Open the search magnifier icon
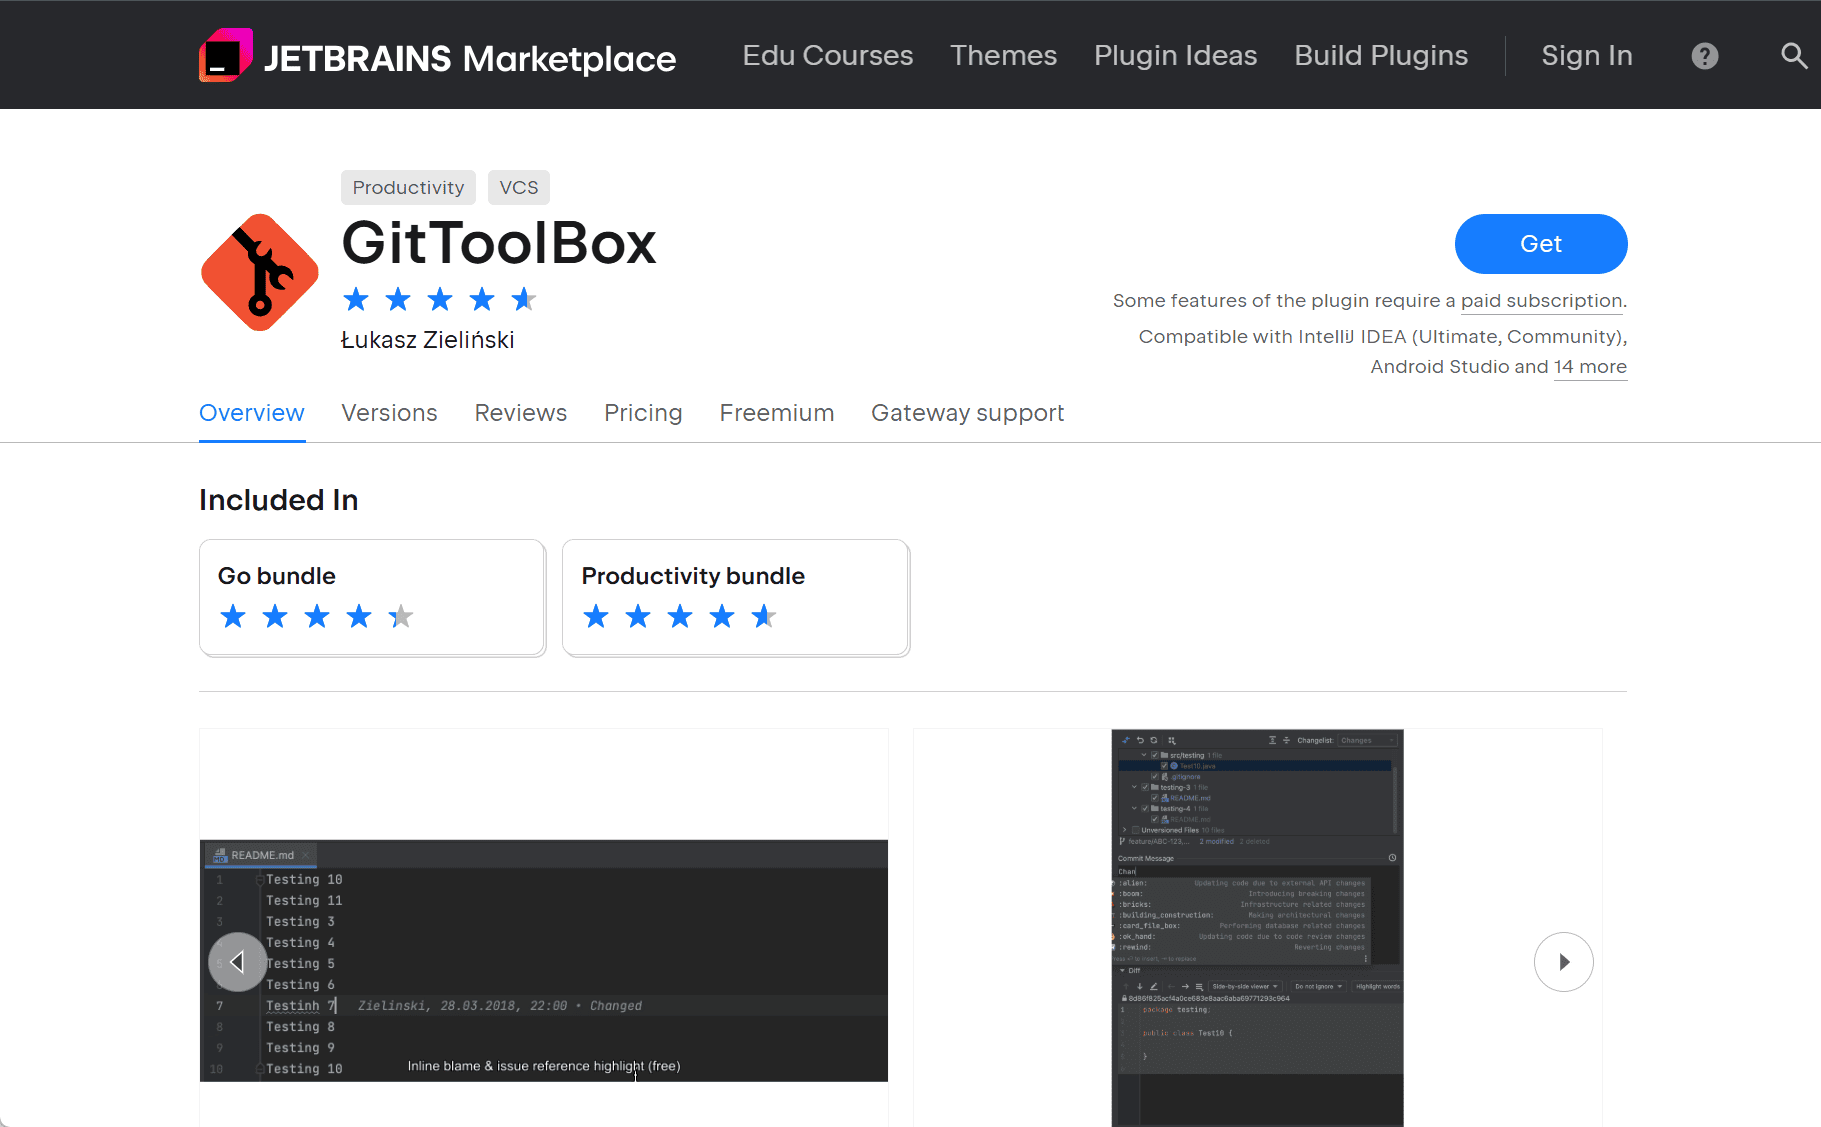Screen dimensions: 1821x1127 coord(1793,55)
